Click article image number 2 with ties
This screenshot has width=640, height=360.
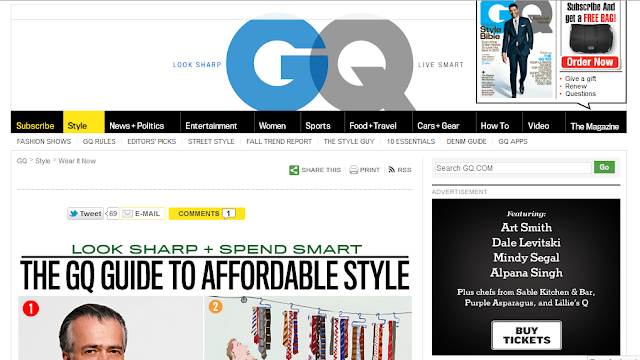point(308,328)
